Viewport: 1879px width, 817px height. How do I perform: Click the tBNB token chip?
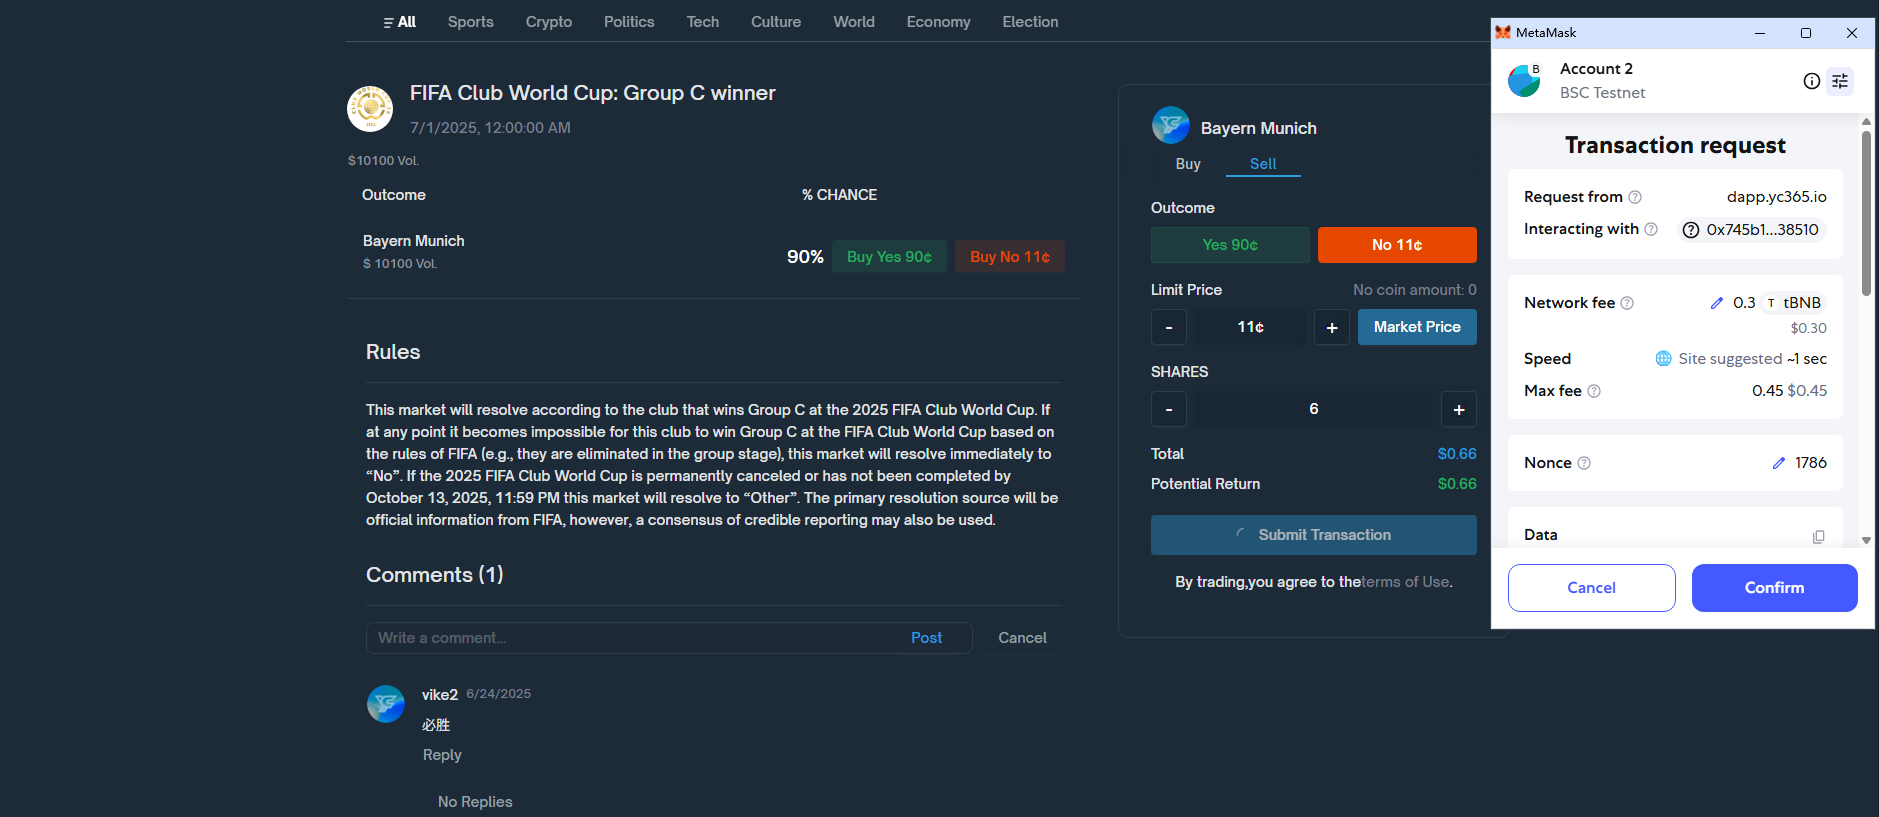click(1793, 303)
